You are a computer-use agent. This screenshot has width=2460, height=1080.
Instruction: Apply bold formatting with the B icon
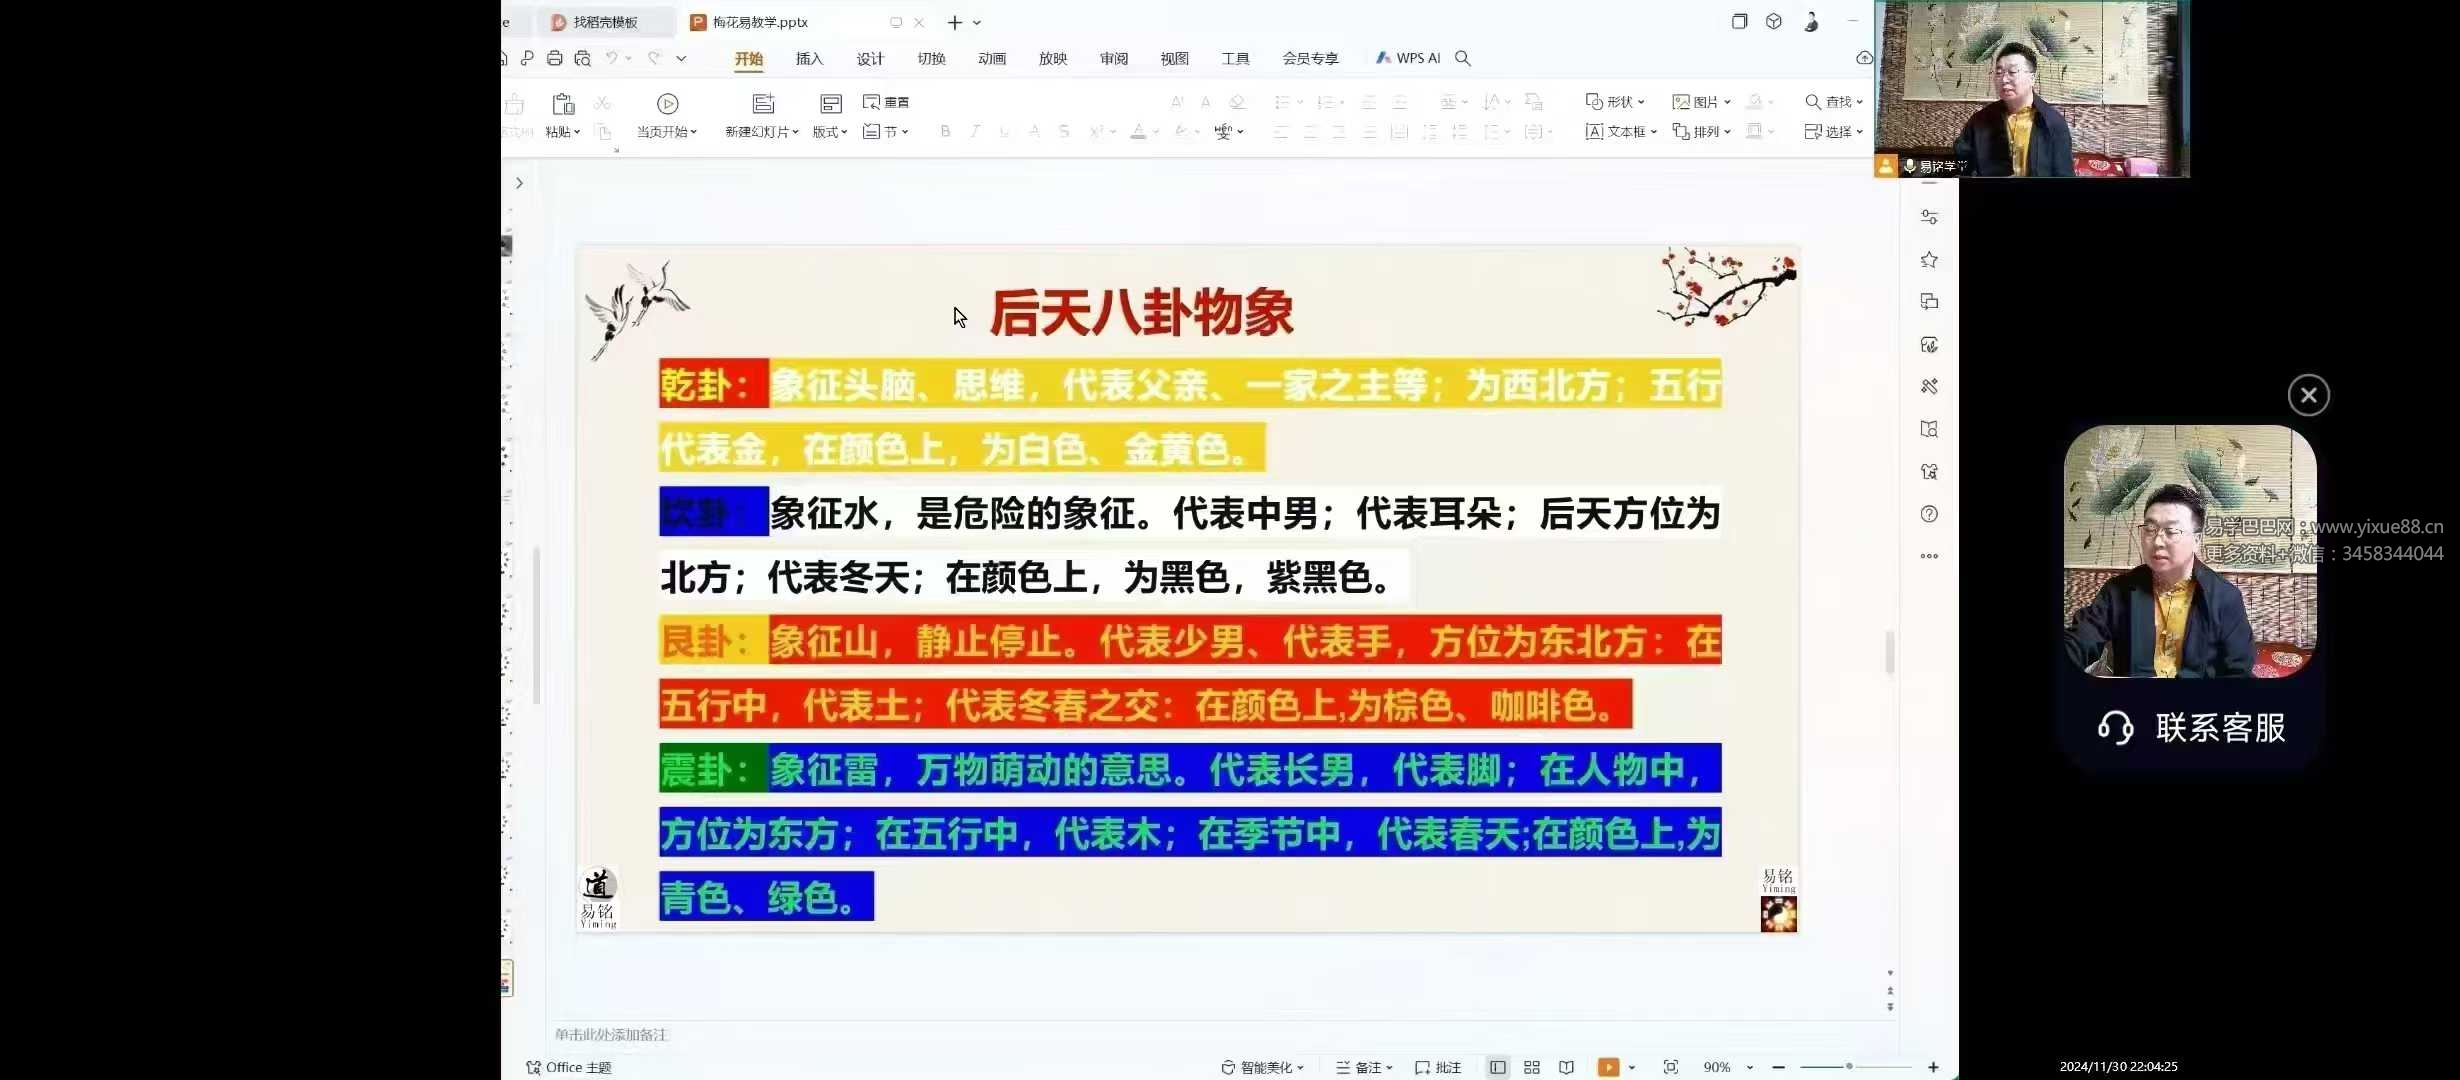coord(943,131)
